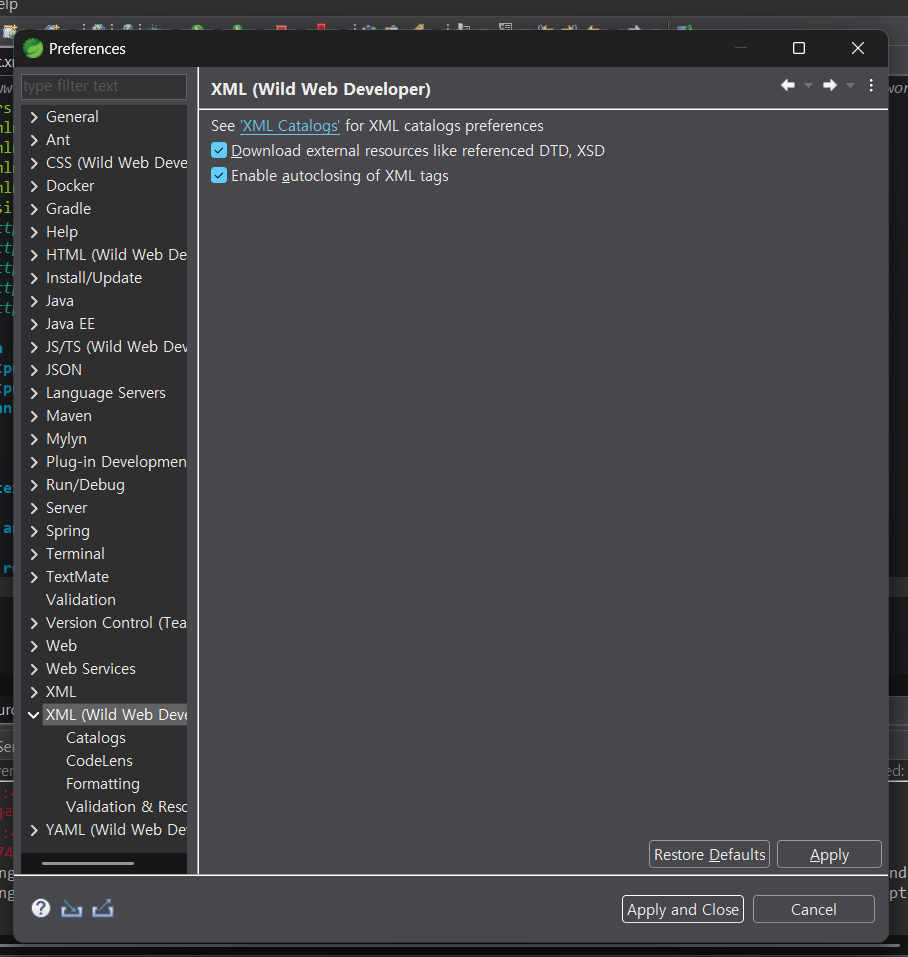The width and height of the screenshot is (908, 957).
Task: Select the Web preference category
Action: click(x=62, y=646)
